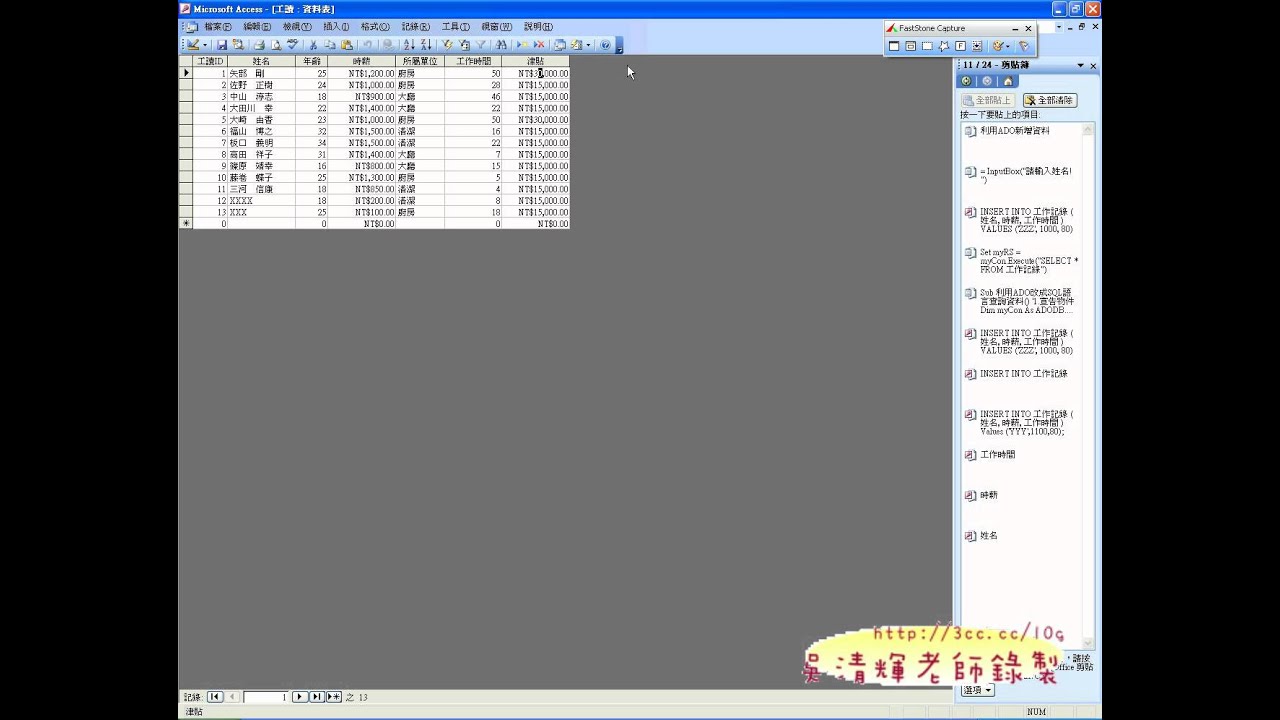Screen dimensions: 1280x720
Task: Click FastStone Capture Scrolling Window icon
Action: click(x=977, y=46)
